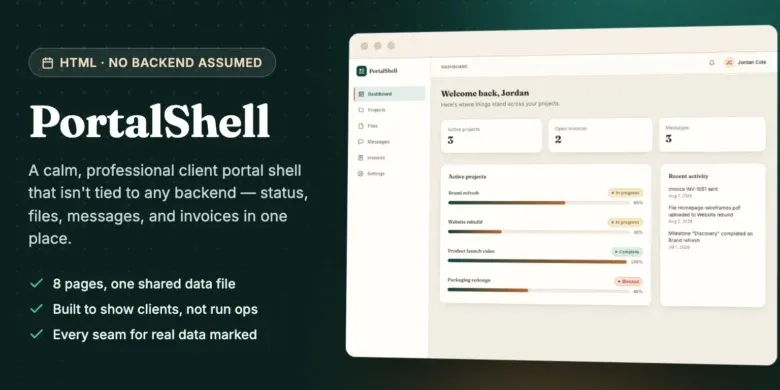Click the Projects folder icon

coord(361,110)
